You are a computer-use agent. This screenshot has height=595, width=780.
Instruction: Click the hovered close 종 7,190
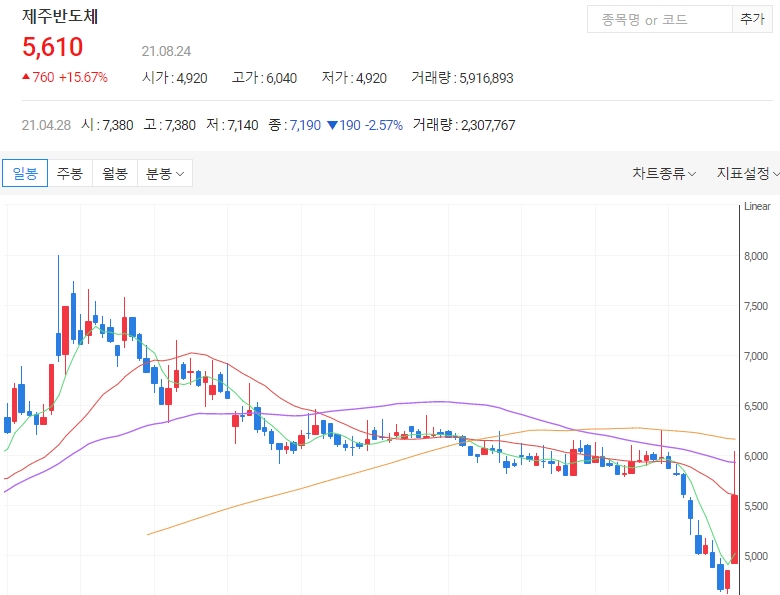(294, 125)
